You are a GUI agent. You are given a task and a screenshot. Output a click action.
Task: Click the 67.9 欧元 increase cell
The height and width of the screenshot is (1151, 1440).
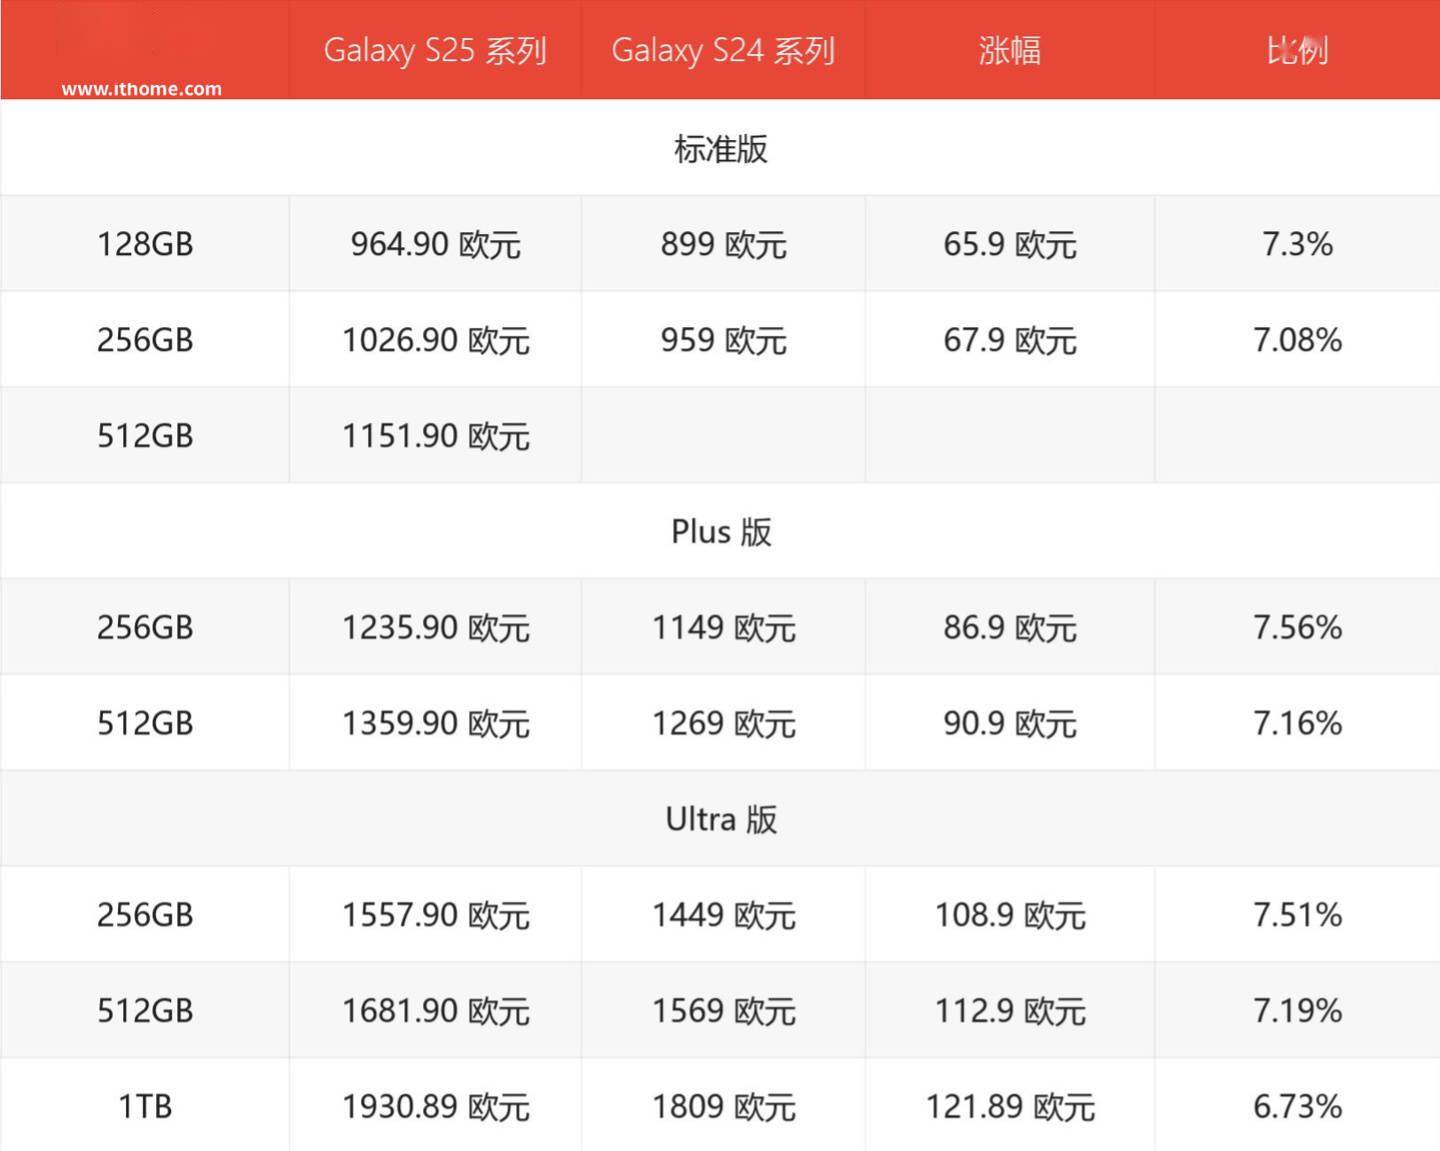tap(1010, 340)
